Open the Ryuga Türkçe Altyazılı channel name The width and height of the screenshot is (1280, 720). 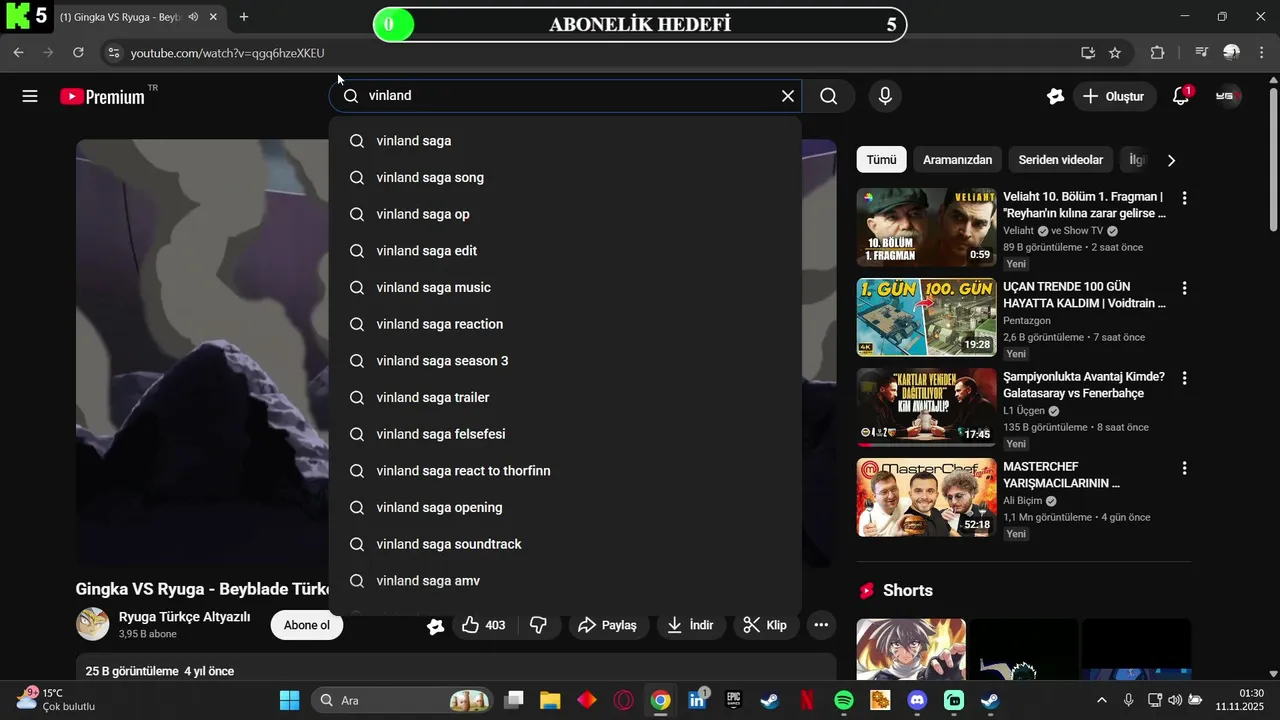pyautogui.click(x=184, y=617)
